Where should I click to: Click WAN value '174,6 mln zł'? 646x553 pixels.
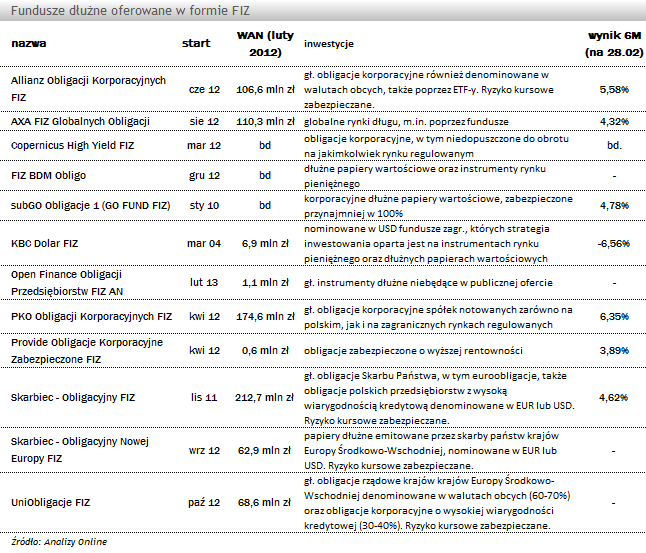point(265,316)
